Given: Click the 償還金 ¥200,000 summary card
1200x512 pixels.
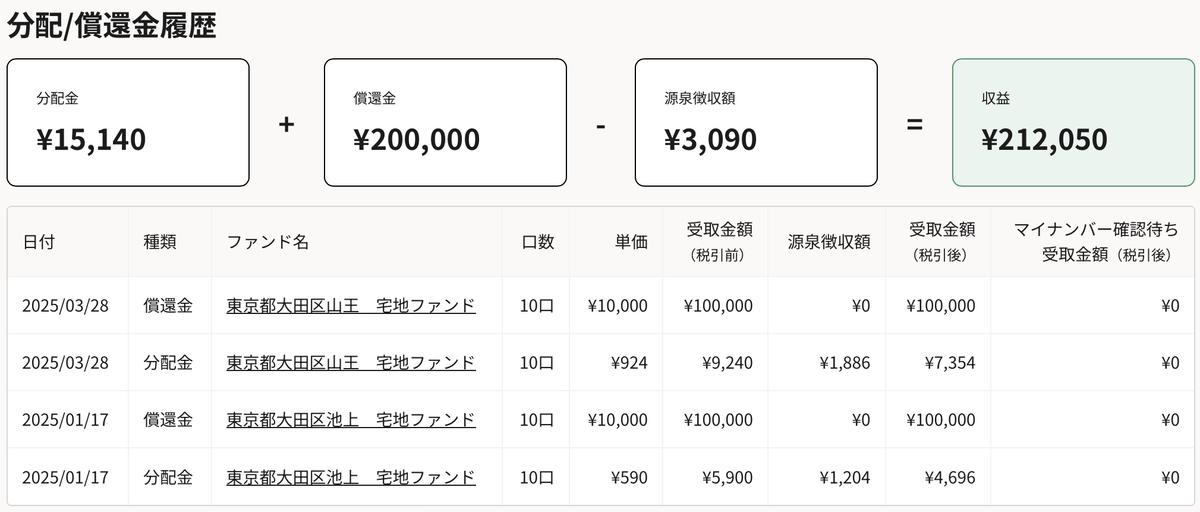Looking at the screenshot, I should point(445,122).
